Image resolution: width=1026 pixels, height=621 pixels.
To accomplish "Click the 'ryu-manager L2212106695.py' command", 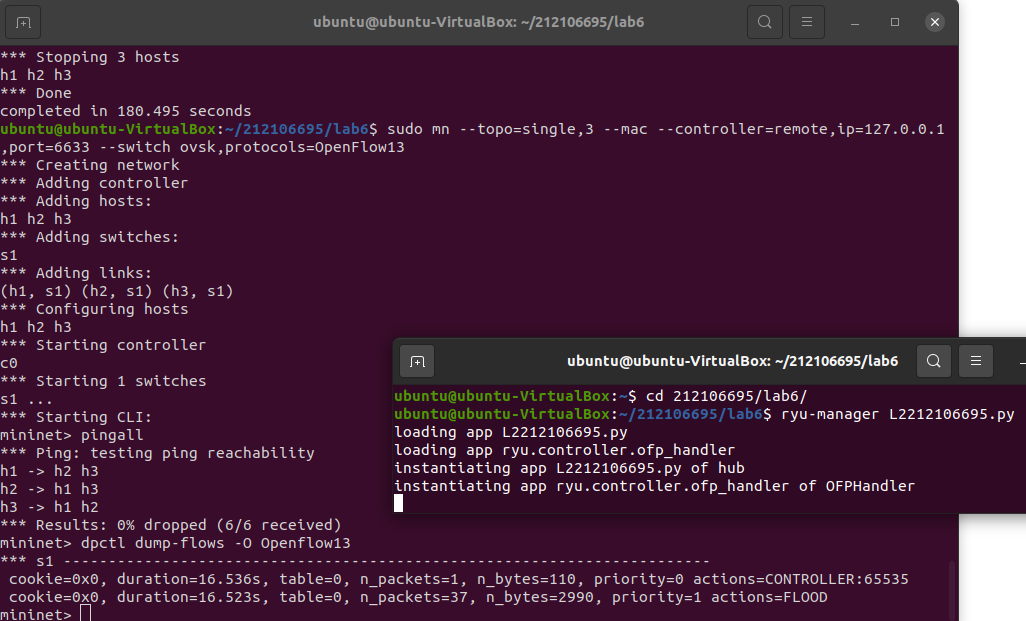I will [x=898, y=414].
